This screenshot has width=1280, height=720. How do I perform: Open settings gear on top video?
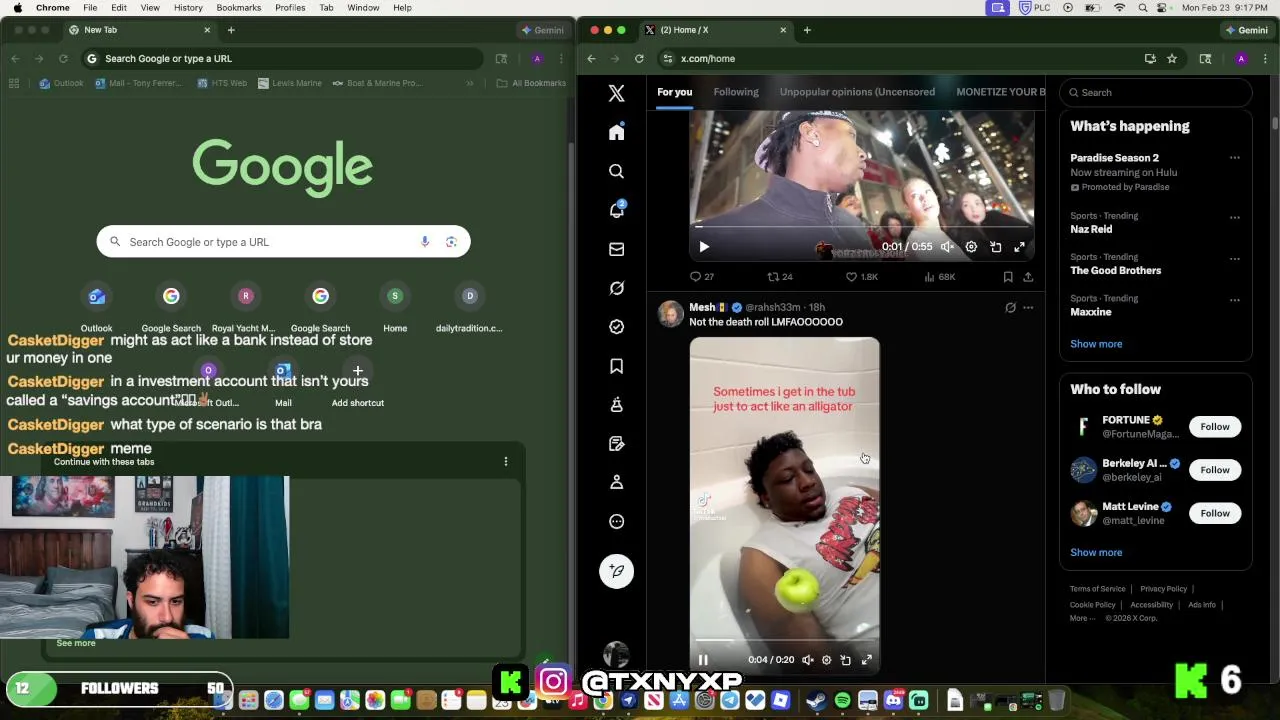(x=971, y=246)
